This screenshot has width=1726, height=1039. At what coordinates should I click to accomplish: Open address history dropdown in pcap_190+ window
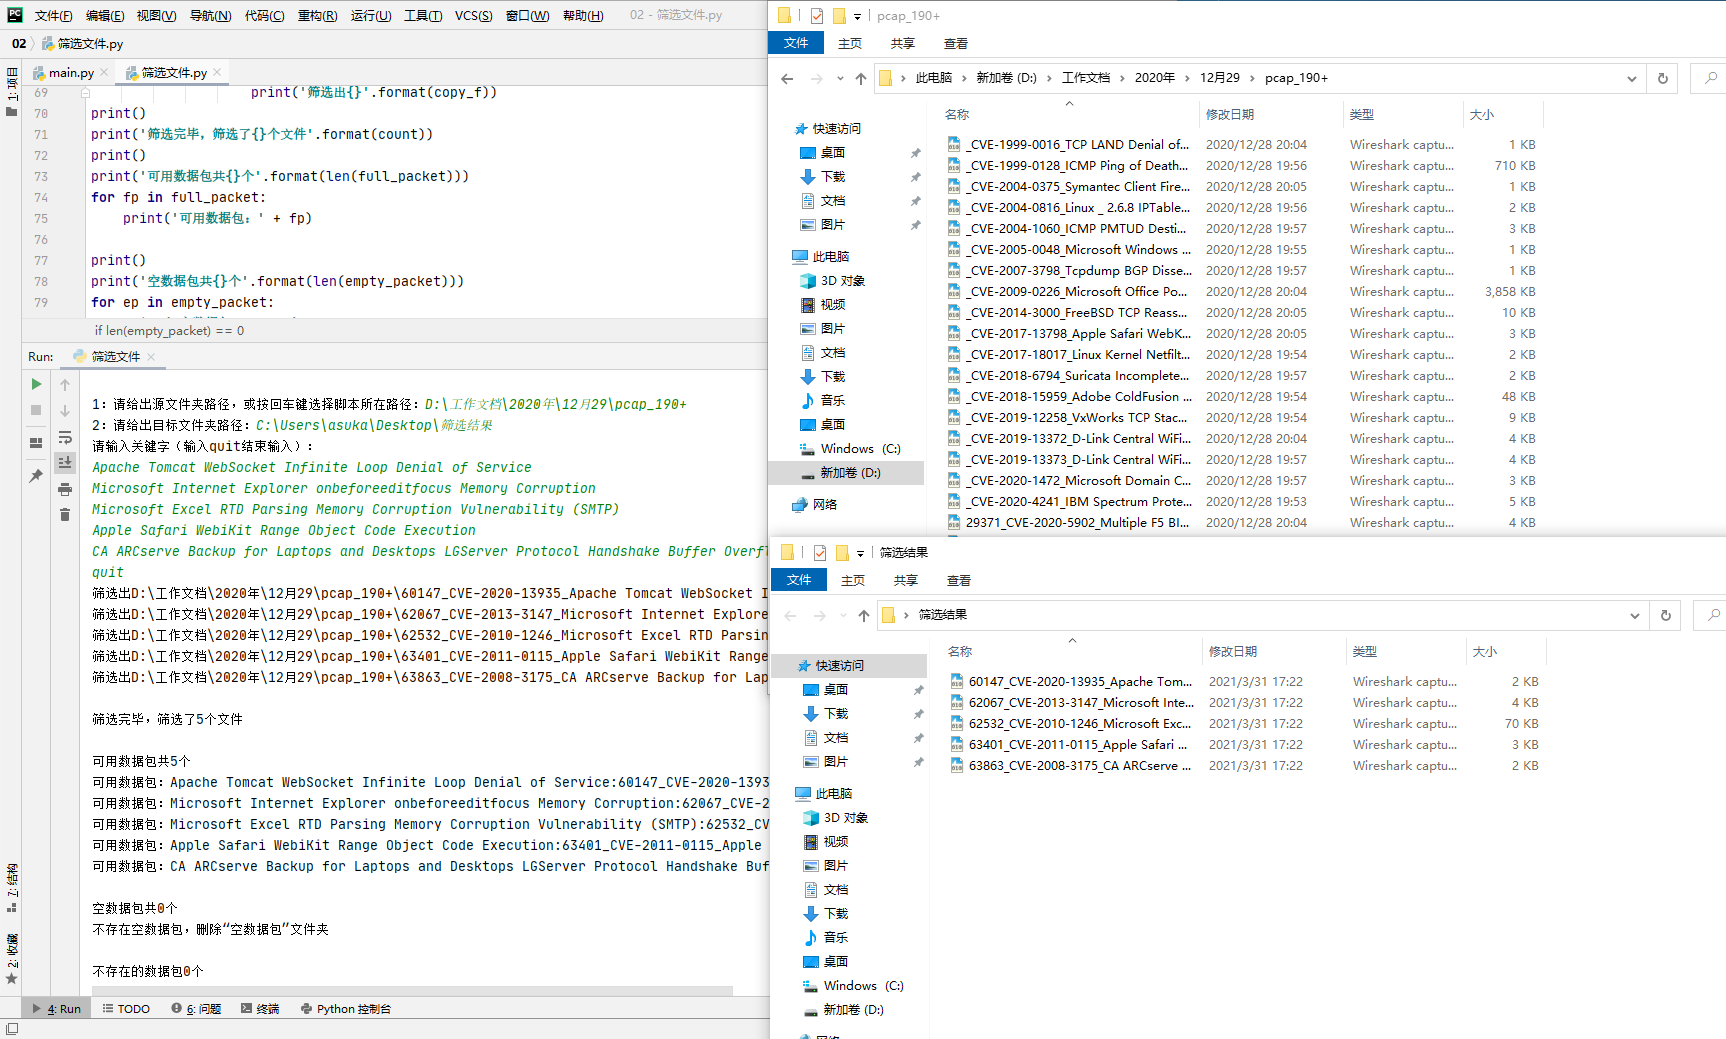point(1632,78)
